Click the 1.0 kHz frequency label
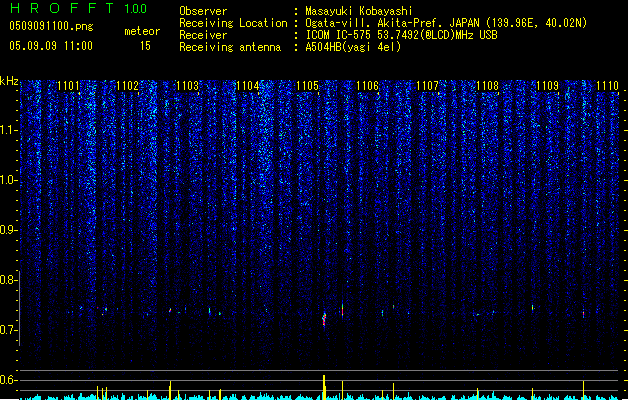Viewport: 629px width, 400px height. (x=8, y=180)
